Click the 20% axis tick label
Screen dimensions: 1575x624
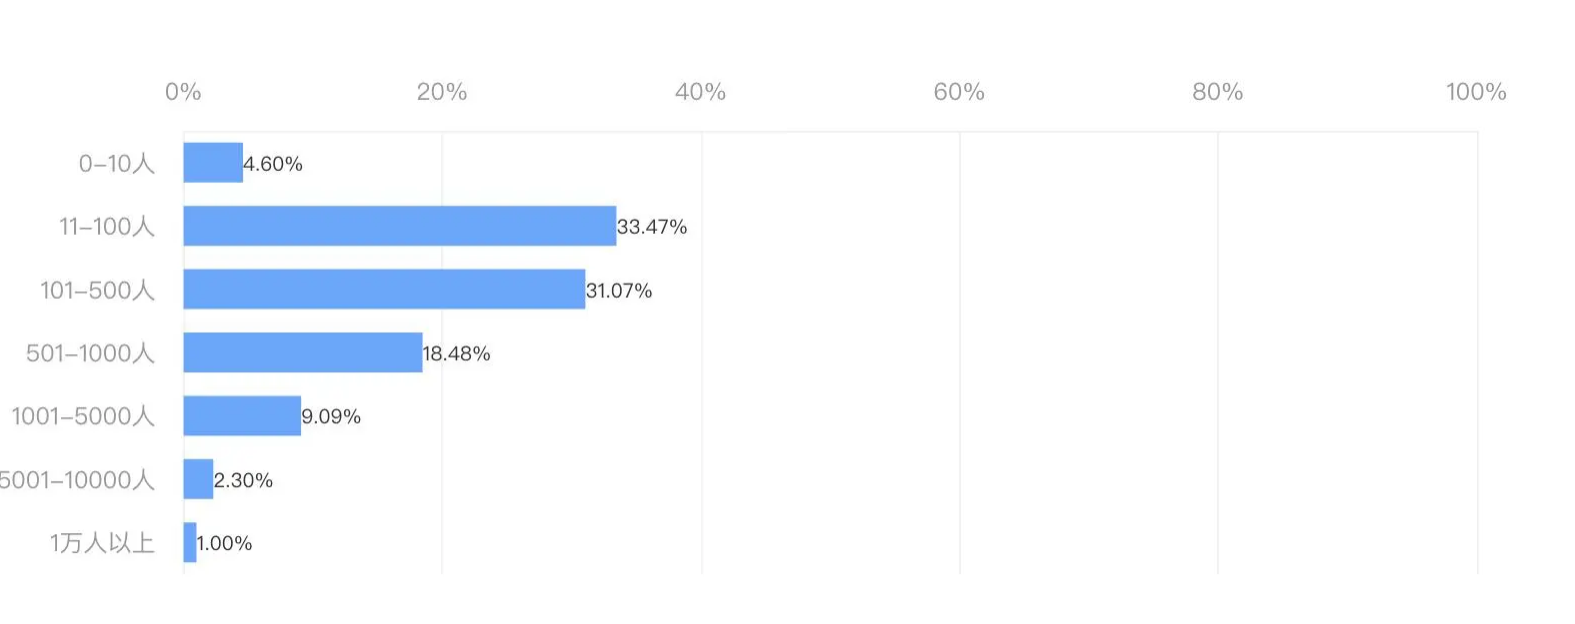pos(442,92)
